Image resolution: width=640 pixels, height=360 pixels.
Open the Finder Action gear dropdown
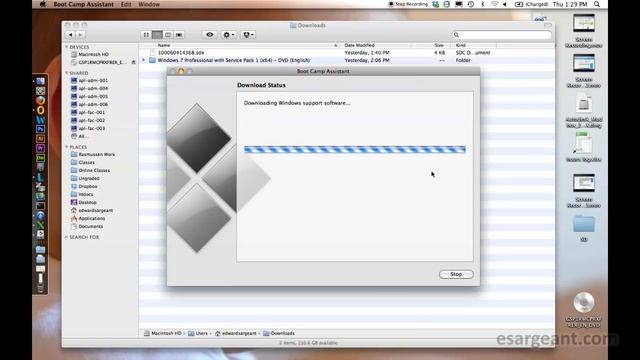click(229, 35)
